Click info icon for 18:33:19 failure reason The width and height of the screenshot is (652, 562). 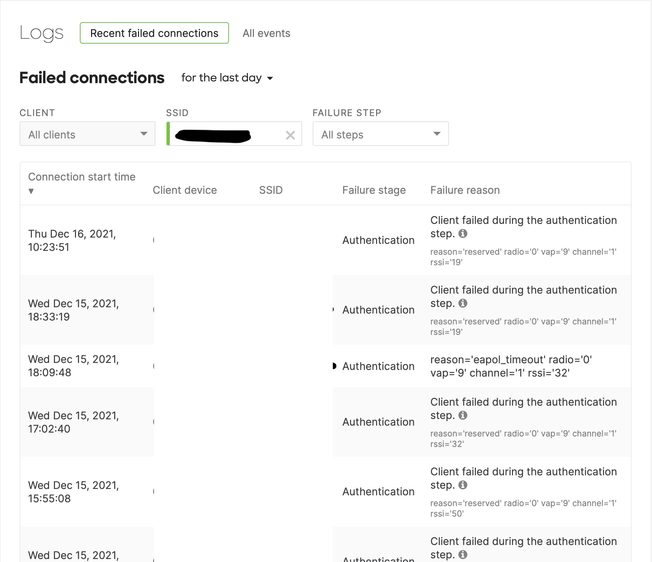click(x=462, y=304)
